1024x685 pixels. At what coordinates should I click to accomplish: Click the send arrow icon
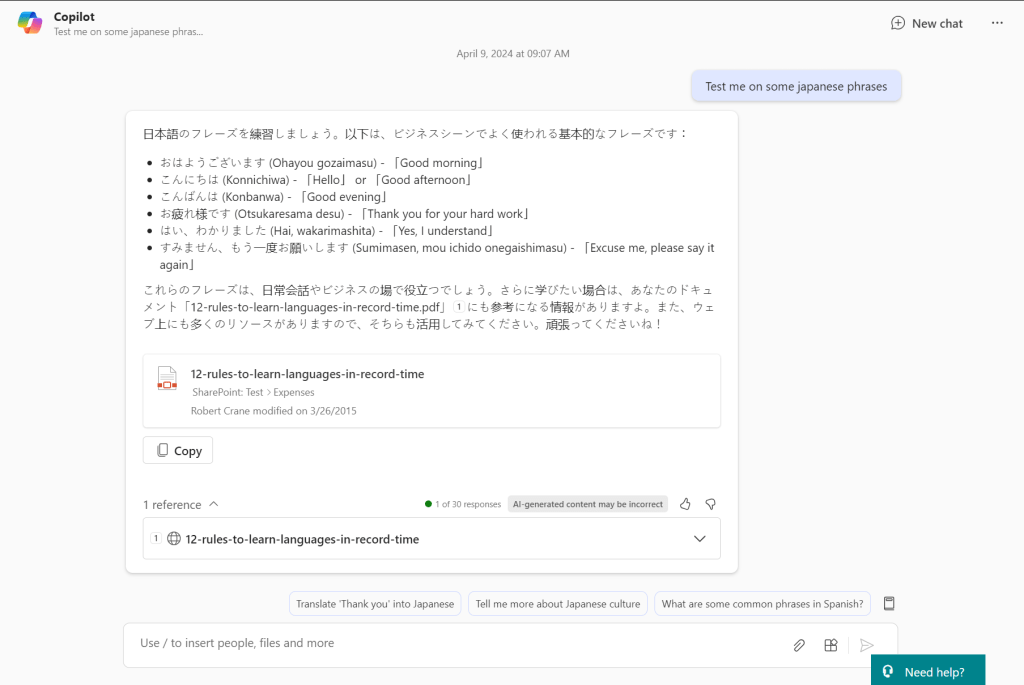[867, 645]
